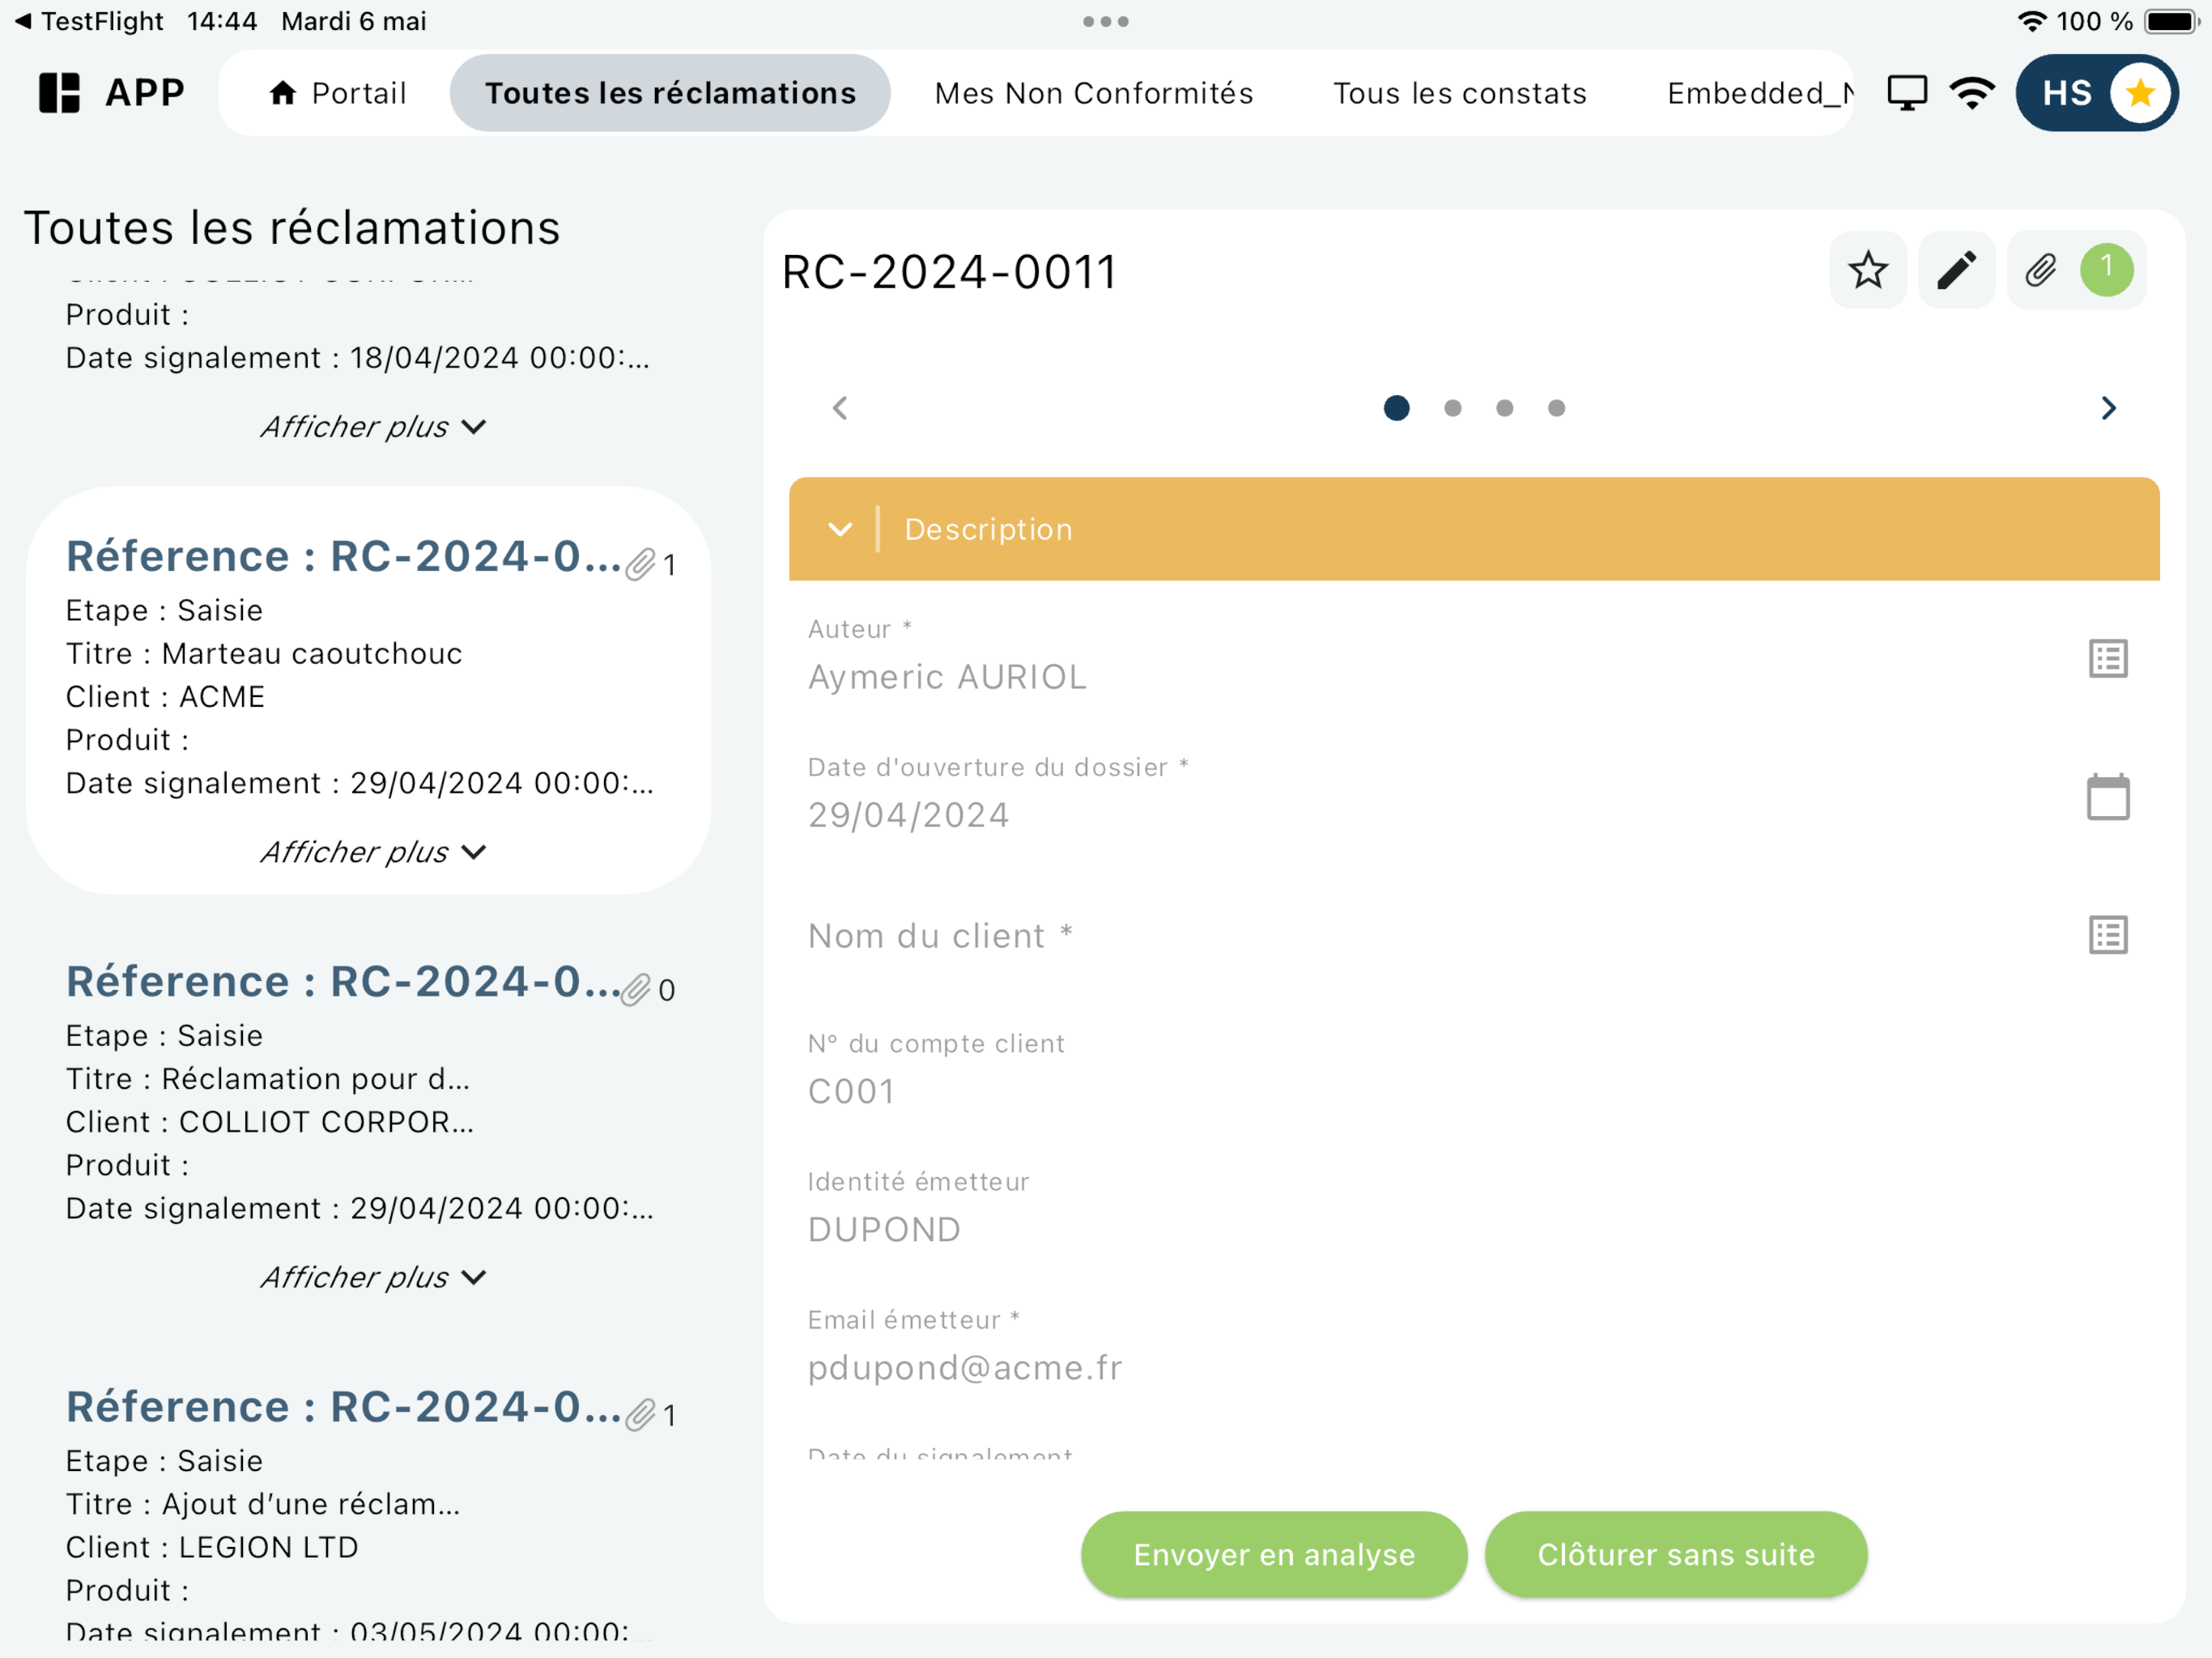Select the first page indicator dot
The image size is (2212, 1658).
(1396, 408)
